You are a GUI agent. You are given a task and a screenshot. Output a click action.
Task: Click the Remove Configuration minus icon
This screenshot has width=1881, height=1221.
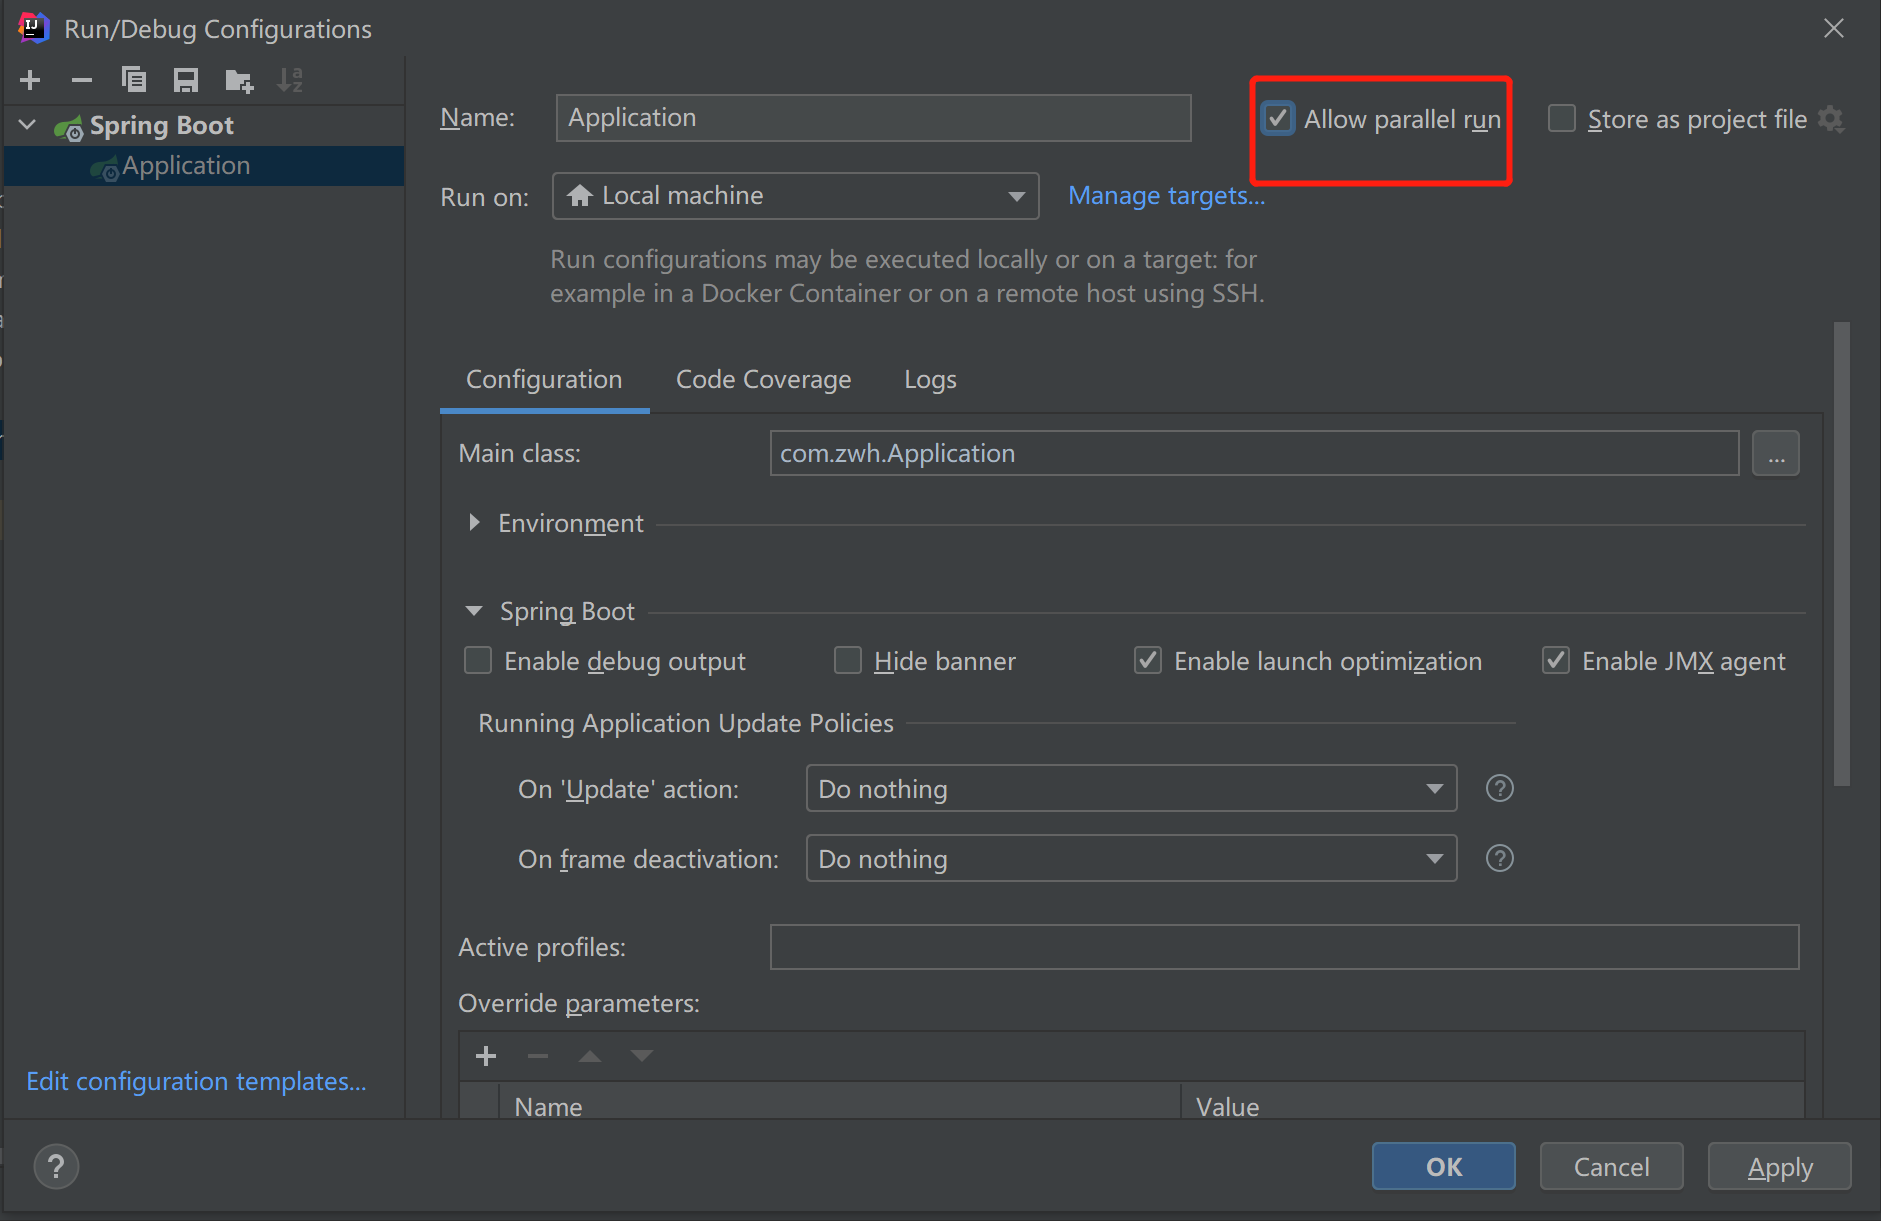[x=82, y=80]
